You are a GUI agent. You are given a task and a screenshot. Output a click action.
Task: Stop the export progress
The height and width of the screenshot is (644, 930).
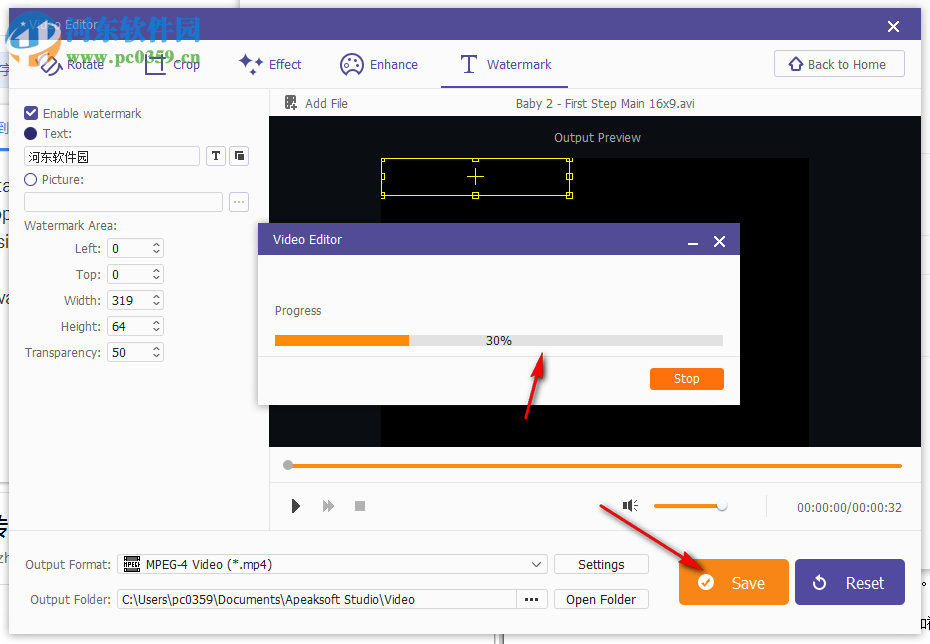[x=686, y=378]
